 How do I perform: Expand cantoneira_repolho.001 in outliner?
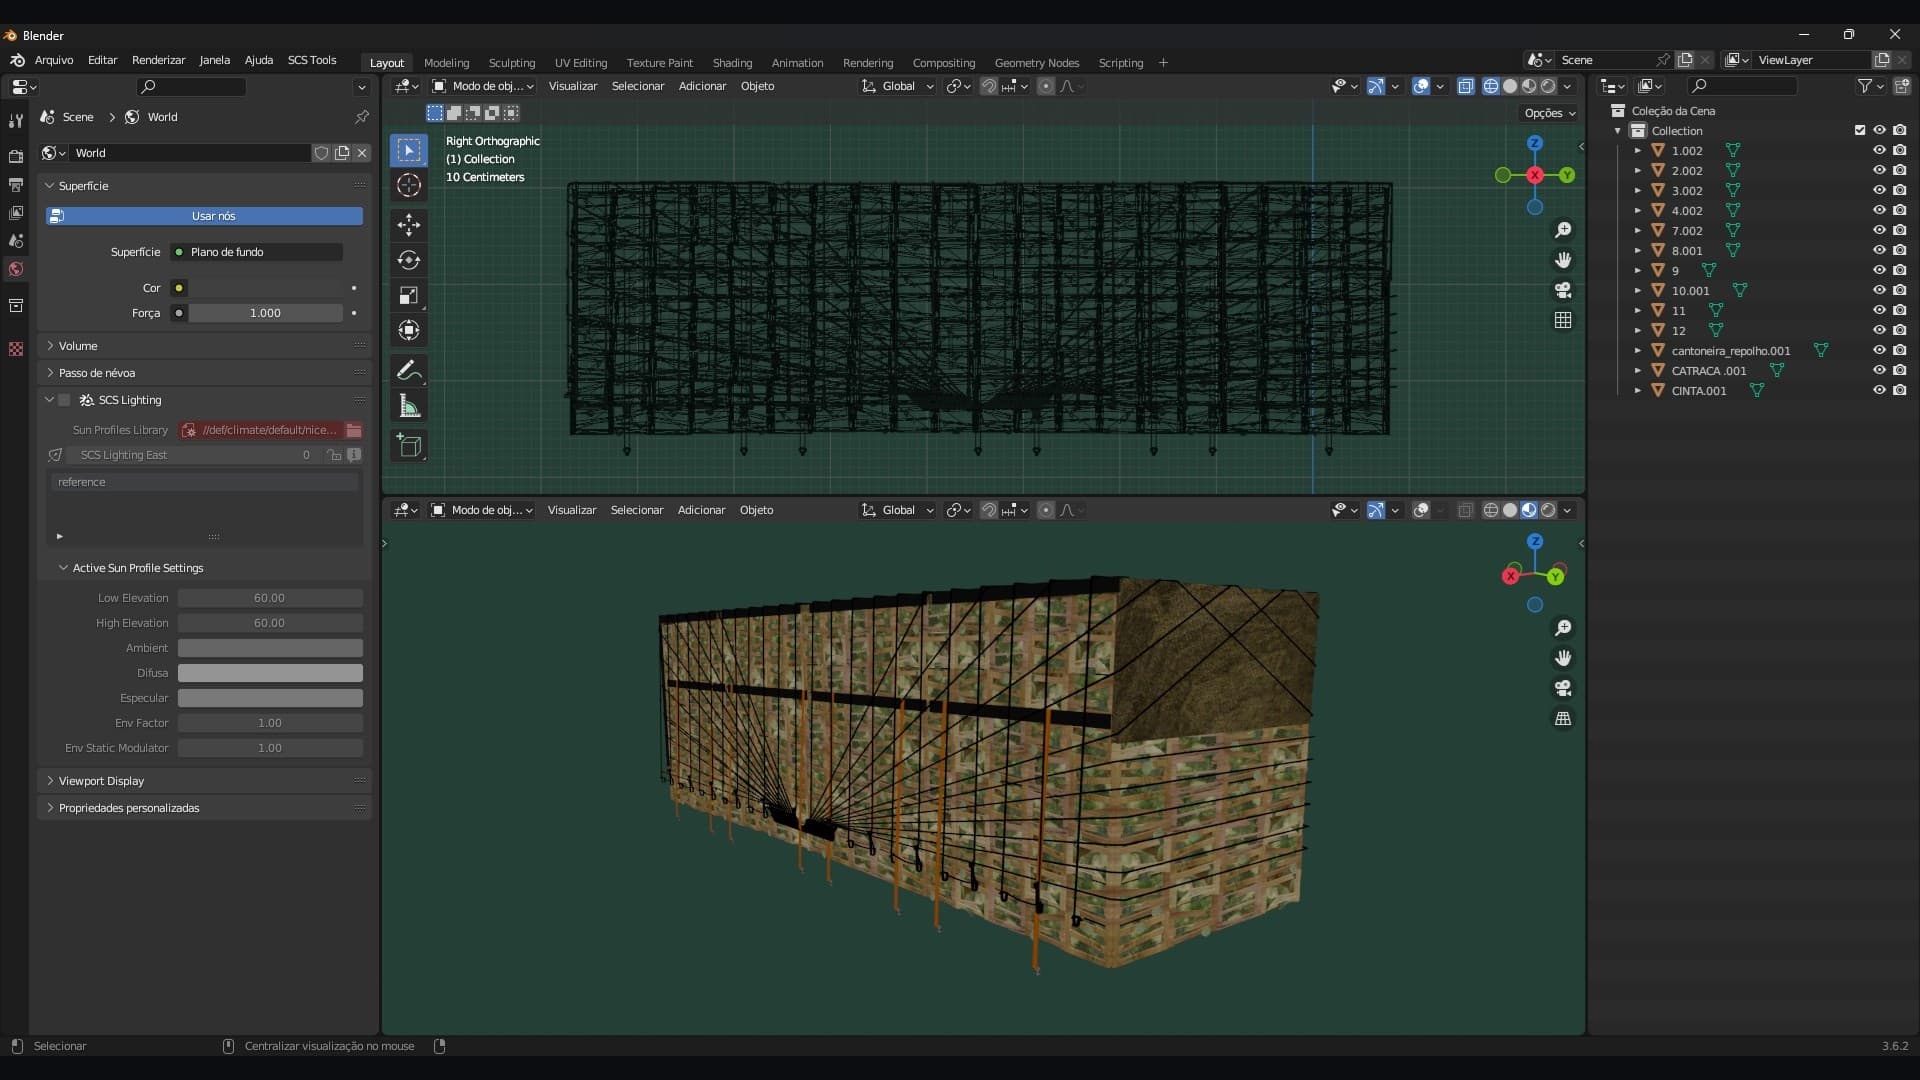pyautogui.click(x=1637, y=351)
